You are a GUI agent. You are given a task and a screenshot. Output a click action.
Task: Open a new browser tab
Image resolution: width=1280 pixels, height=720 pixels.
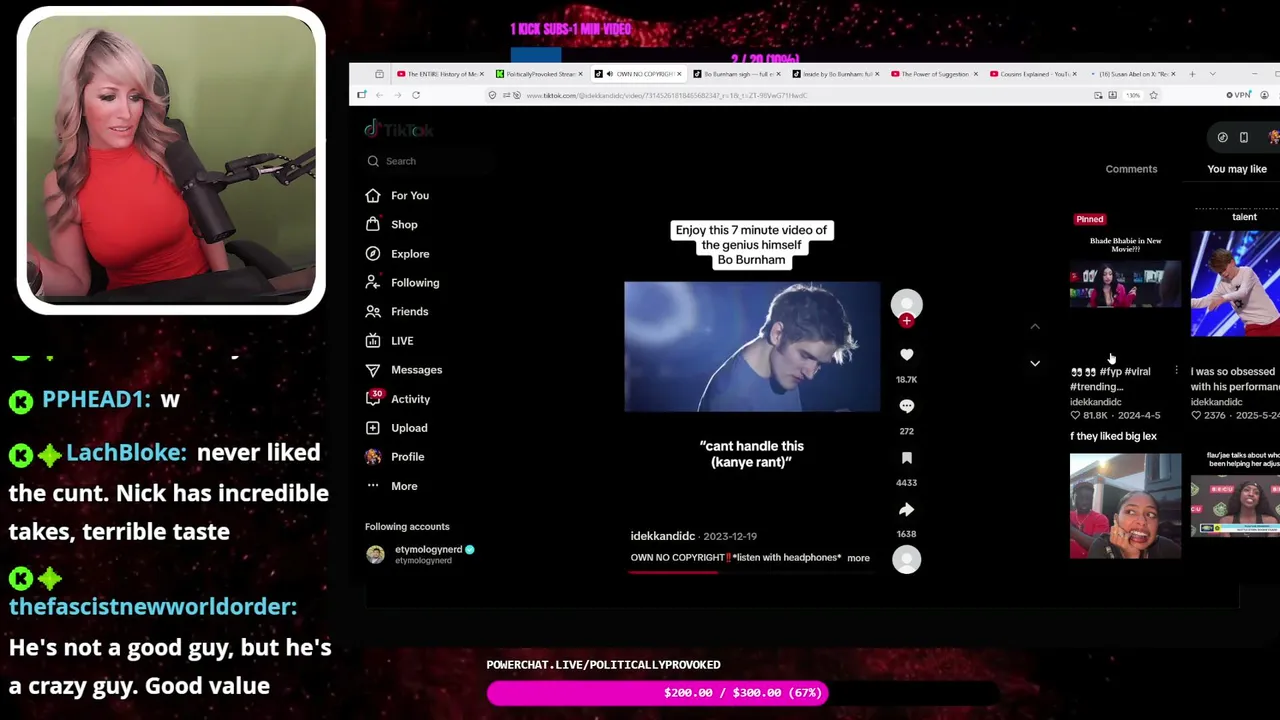[1193, 74]
